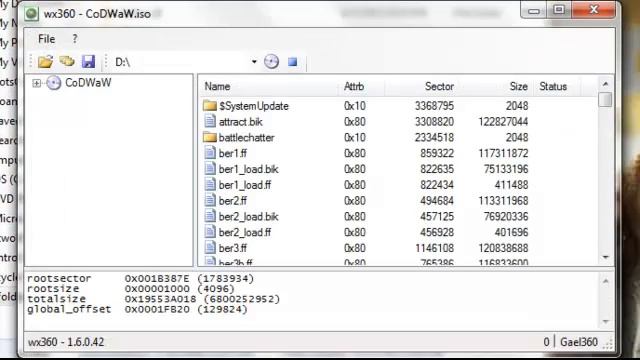The height and width of the screenshot is (360, 640).
Task: Maximize the wx360 window
Action: coord(559,10)
